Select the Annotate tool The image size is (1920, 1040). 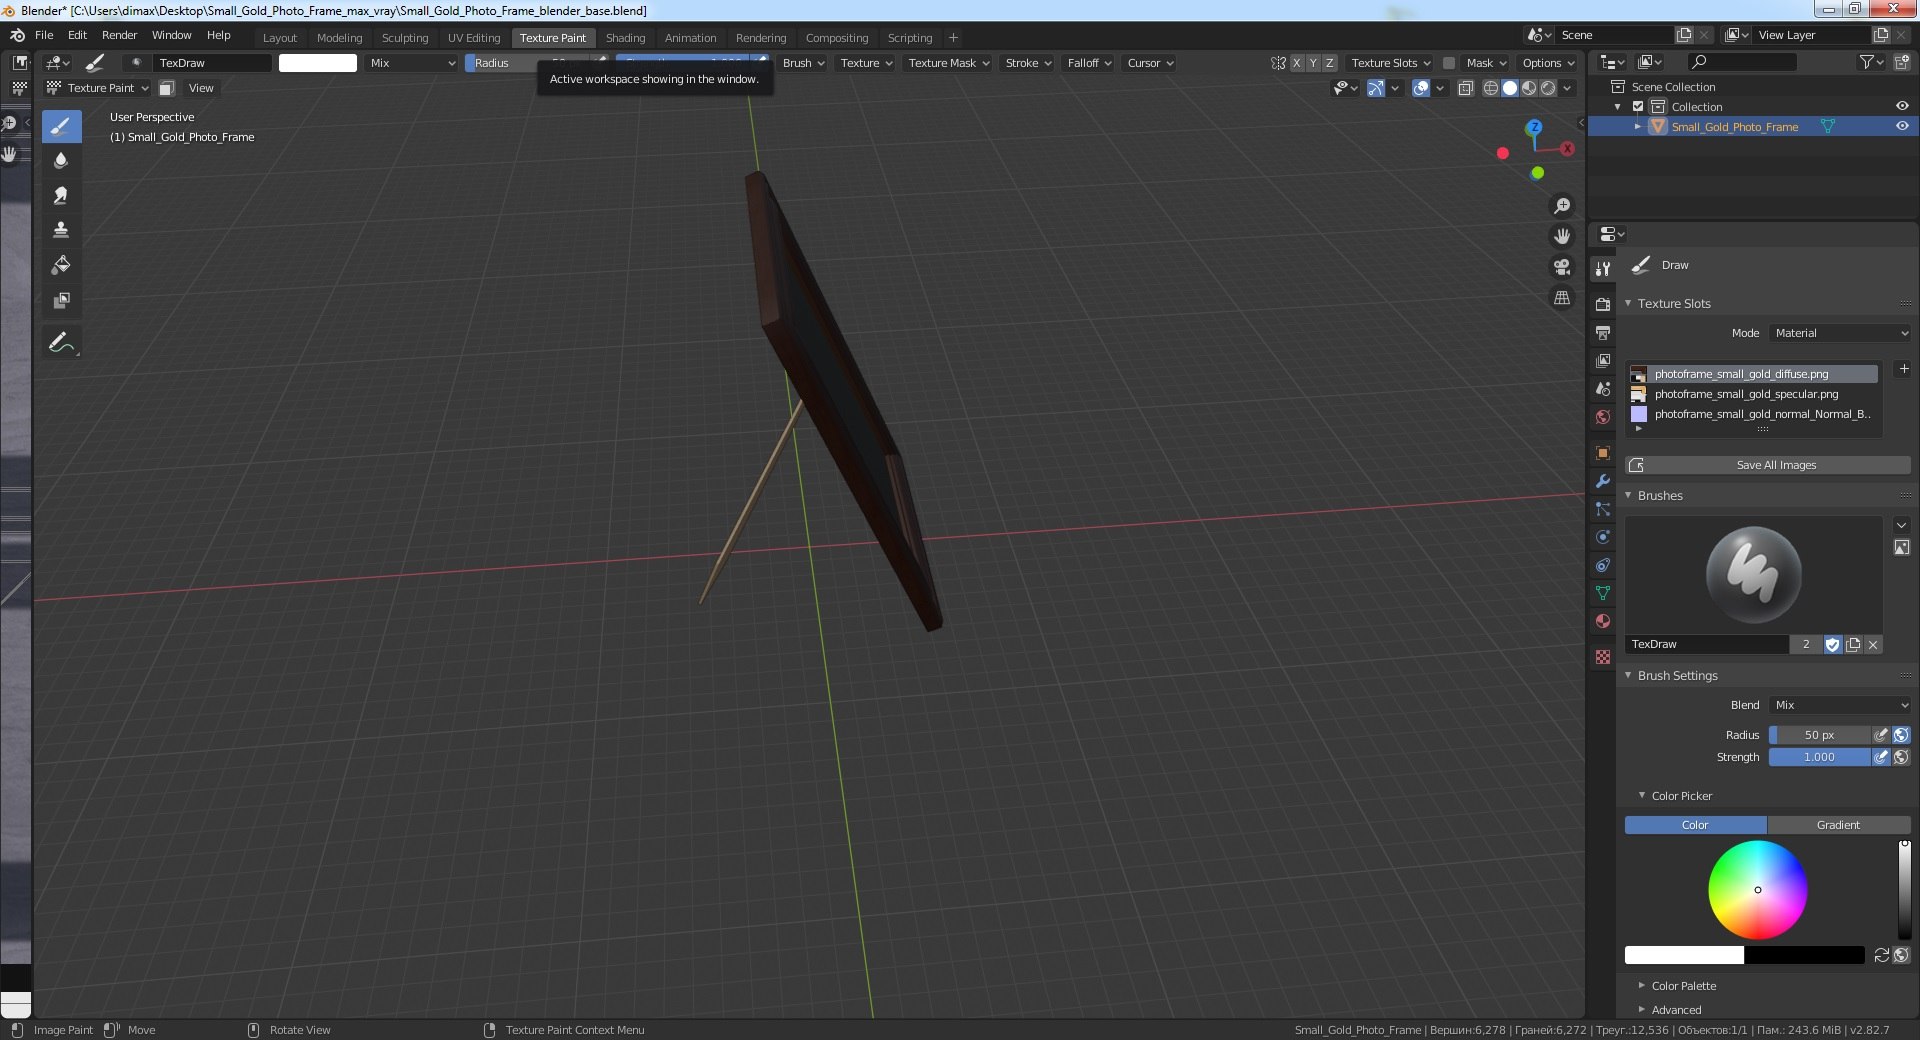point(61,342)
